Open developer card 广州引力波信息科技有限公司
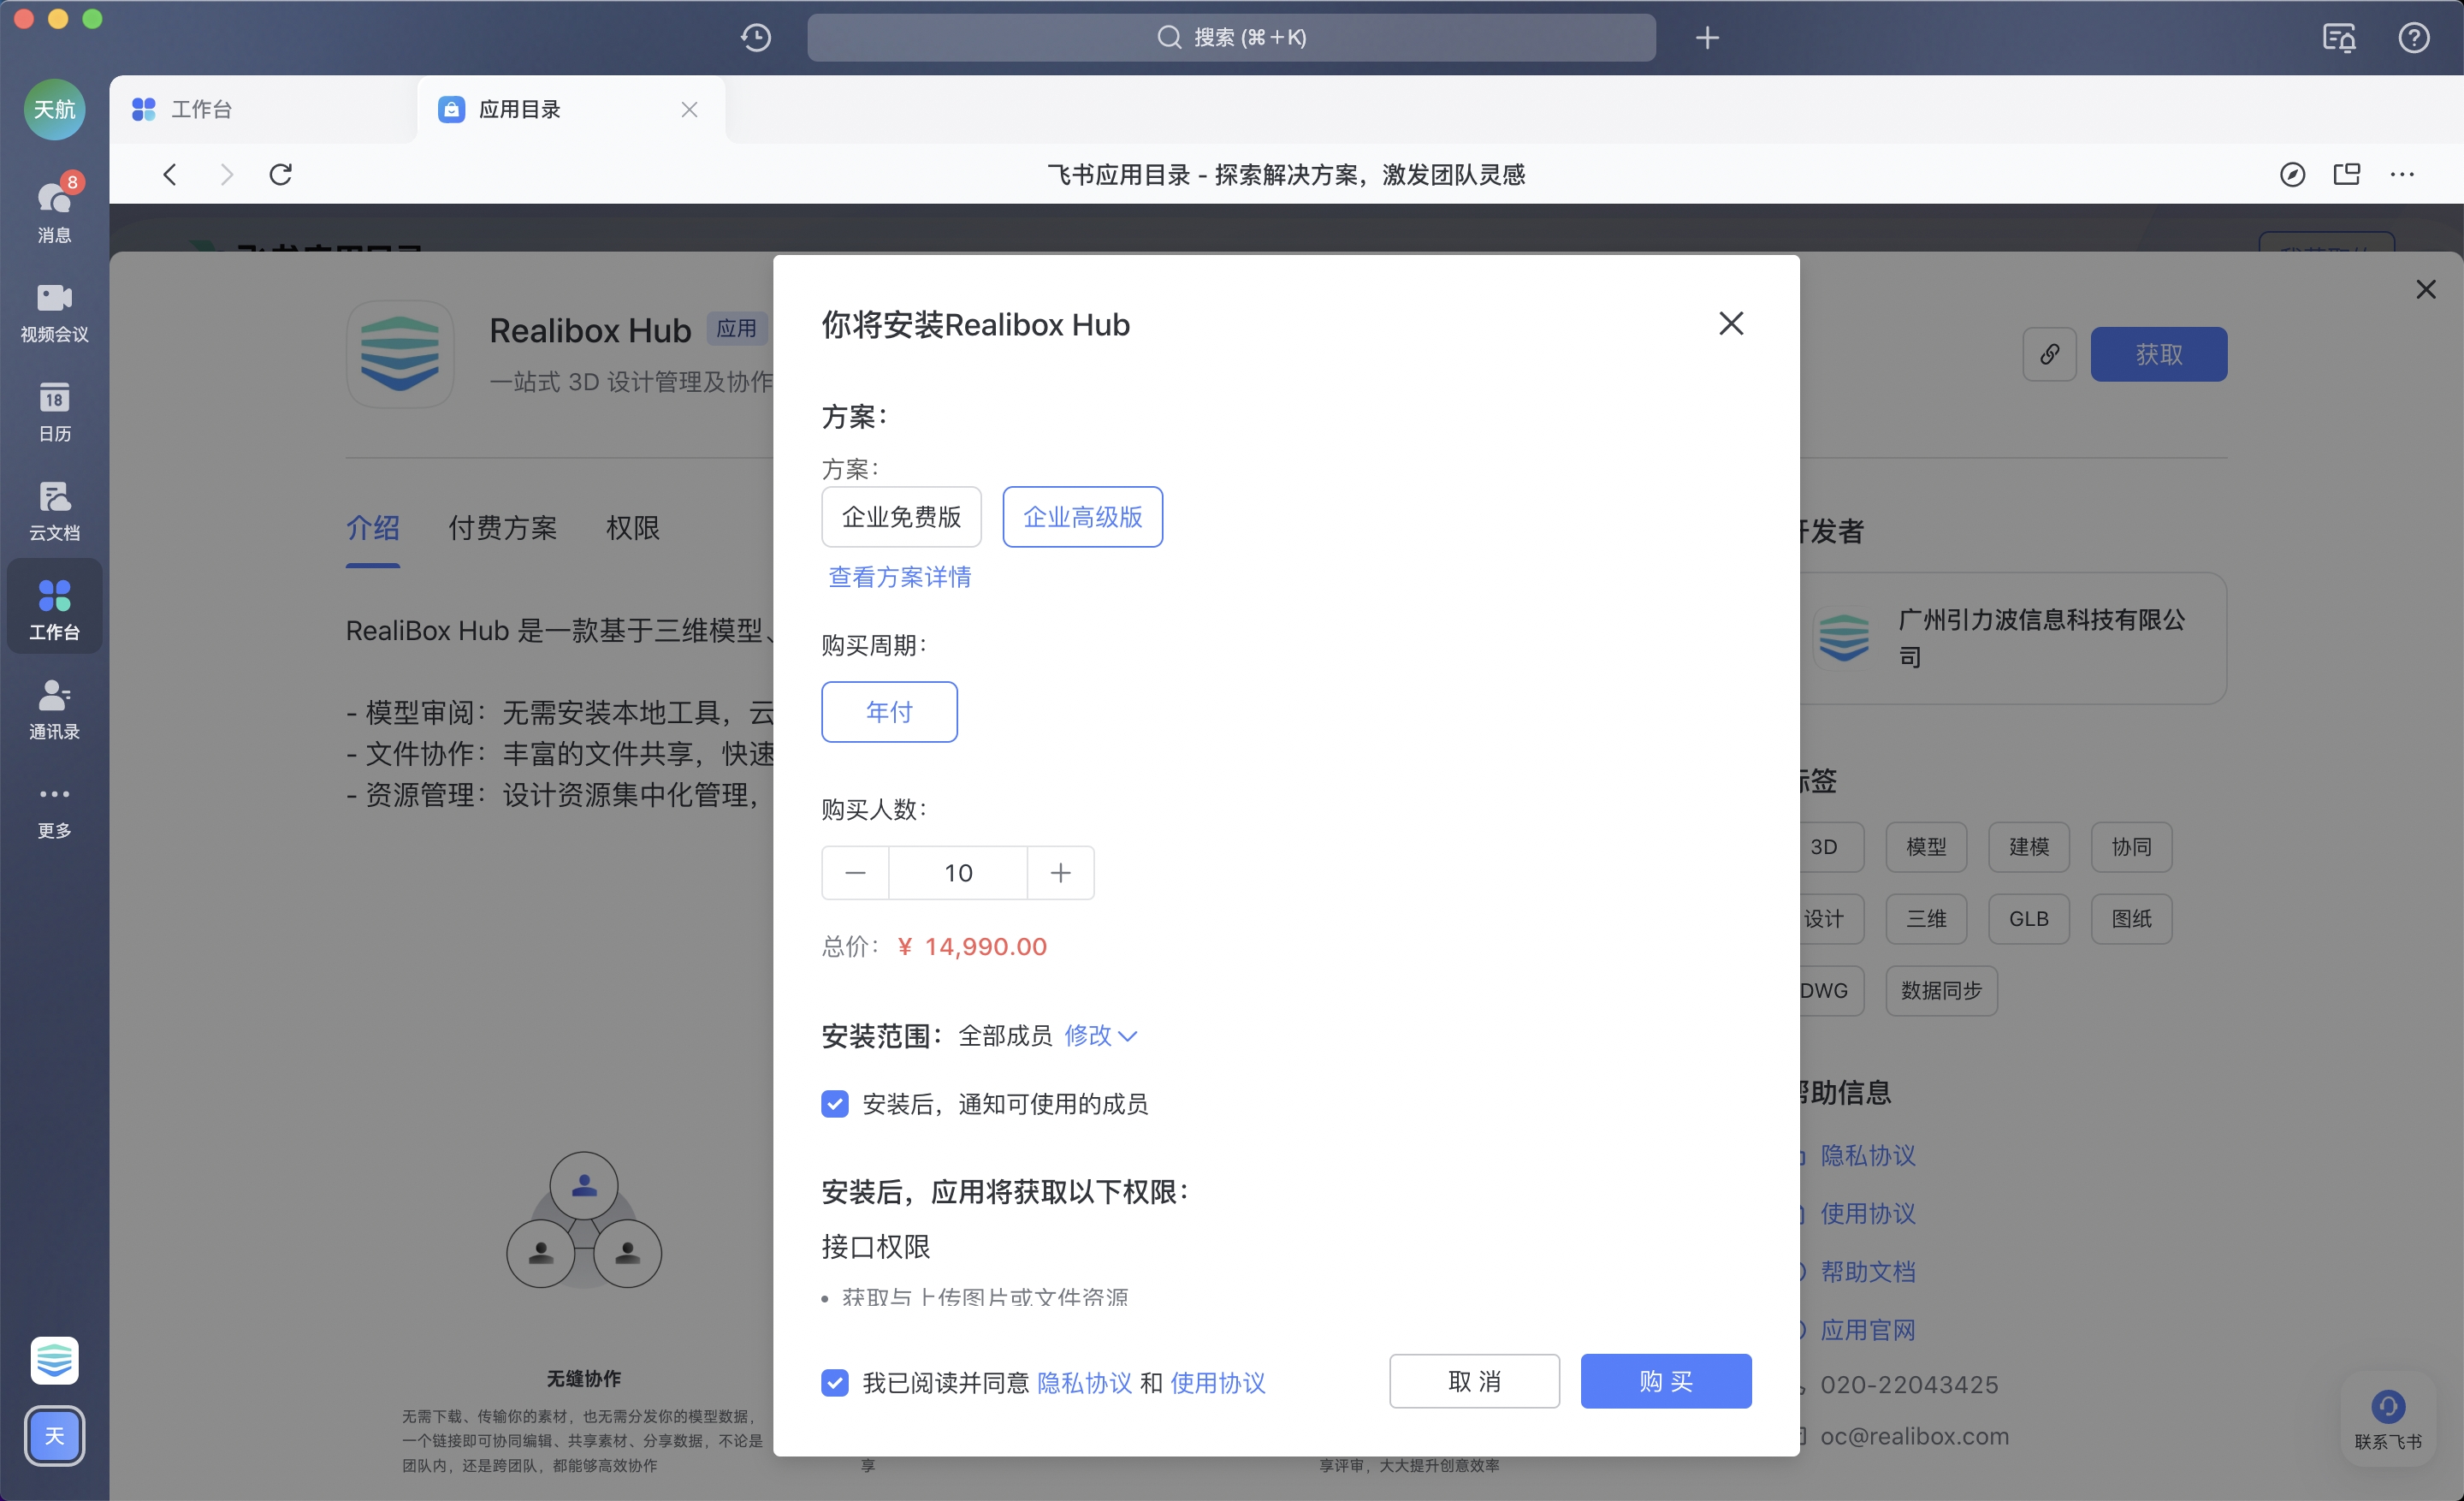2464x1501 pixels. pos(2012,638)
